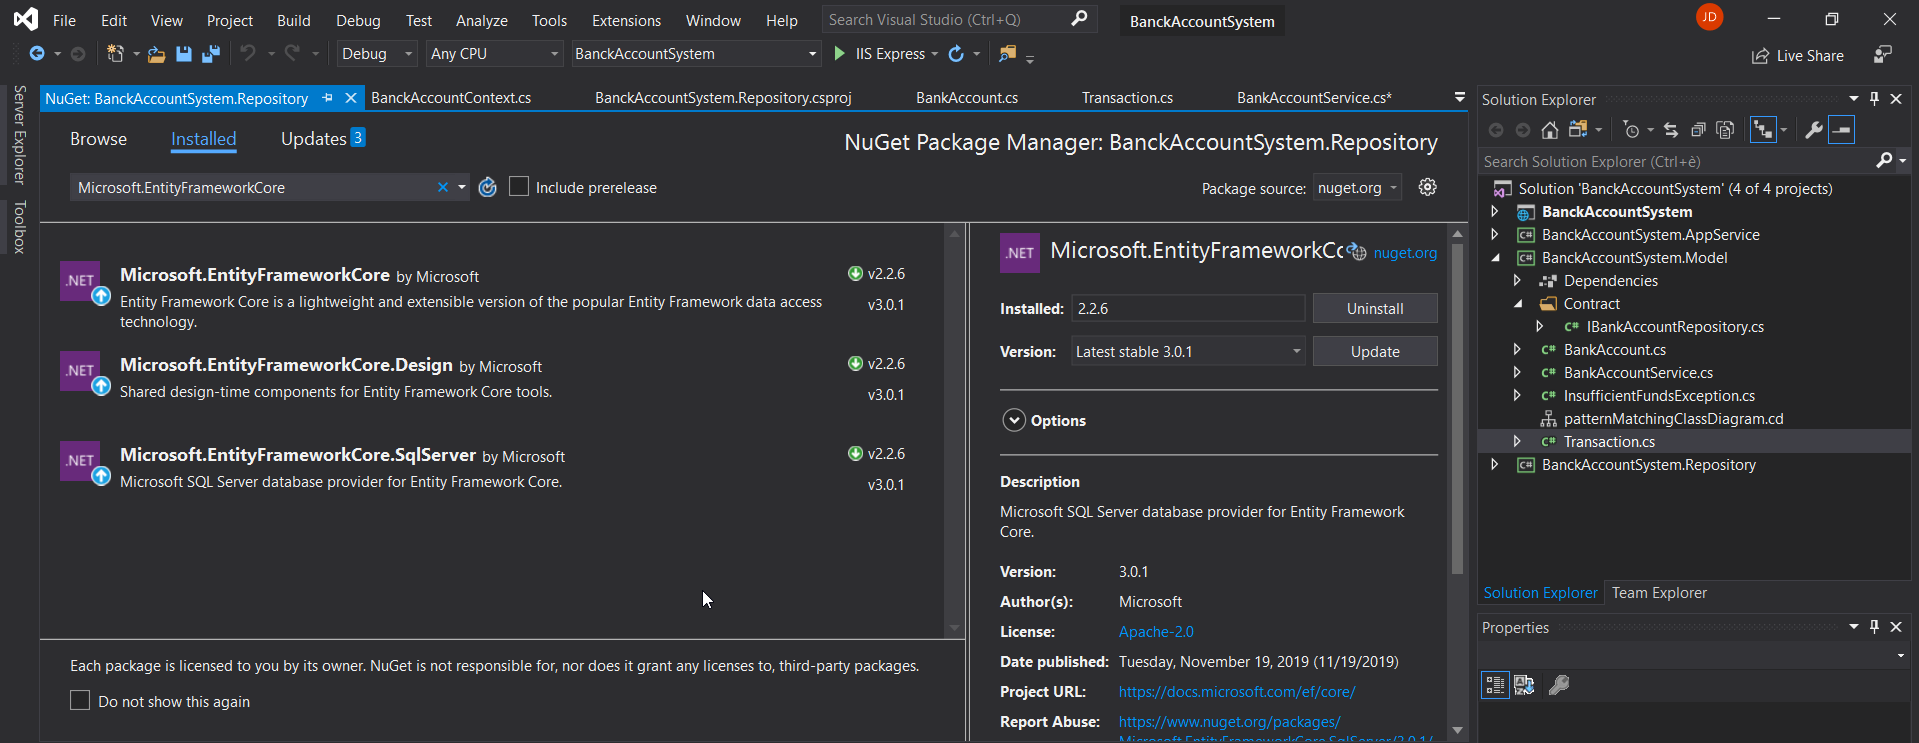The height and width of the screenshot is (743, 1919).
Task: Open the Analyze menu
Action: click(x=481, y=20)
